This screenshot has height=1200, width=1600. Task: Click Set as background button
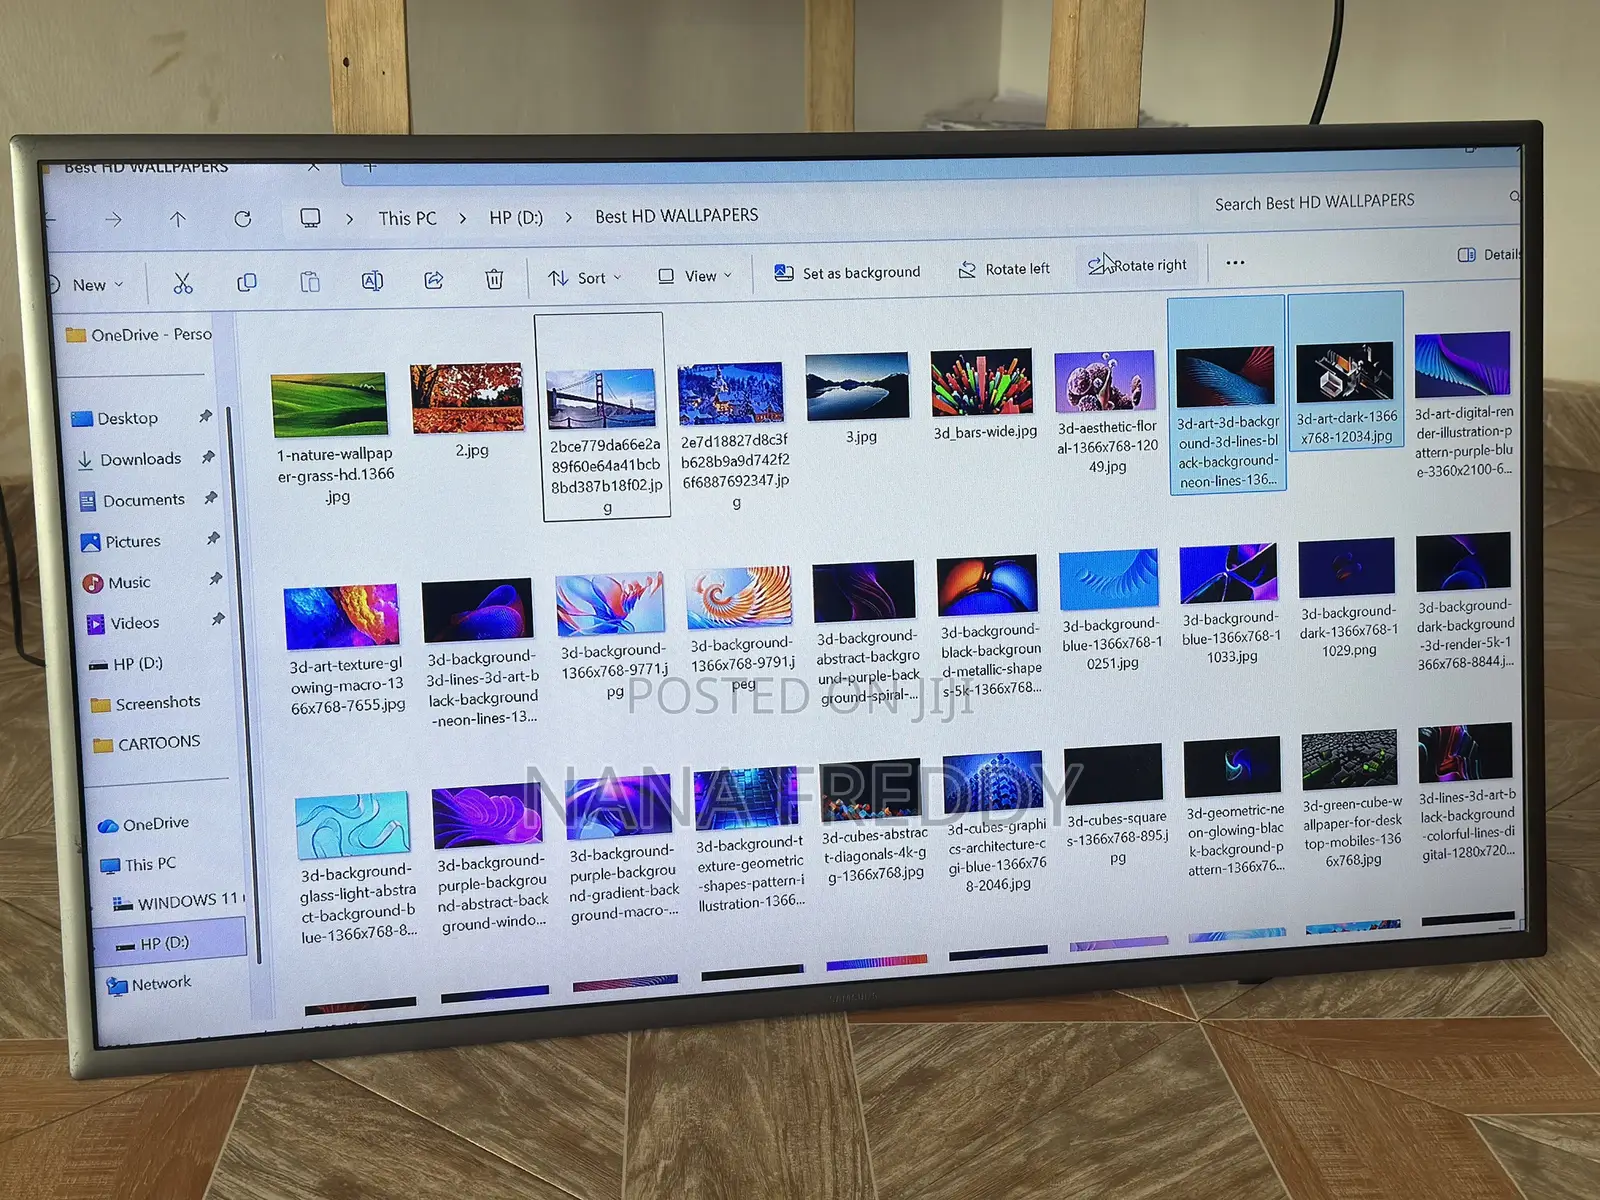tap(847, 272)
